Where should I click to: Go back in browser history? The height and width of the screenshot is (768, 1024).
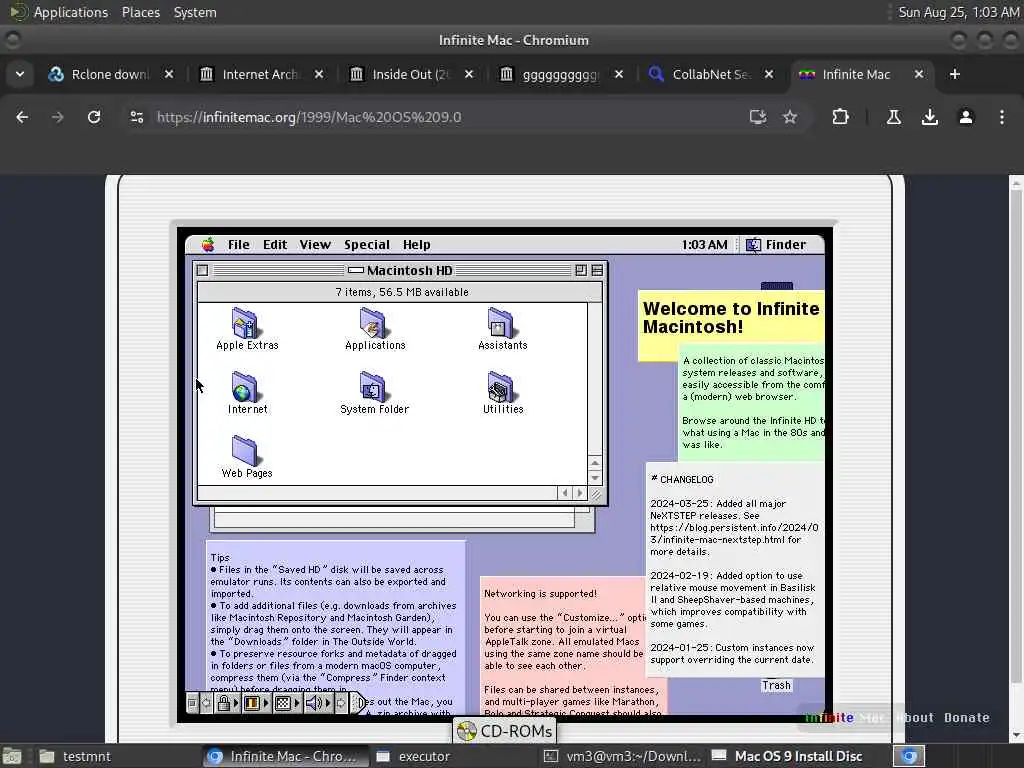coord(22,117)
